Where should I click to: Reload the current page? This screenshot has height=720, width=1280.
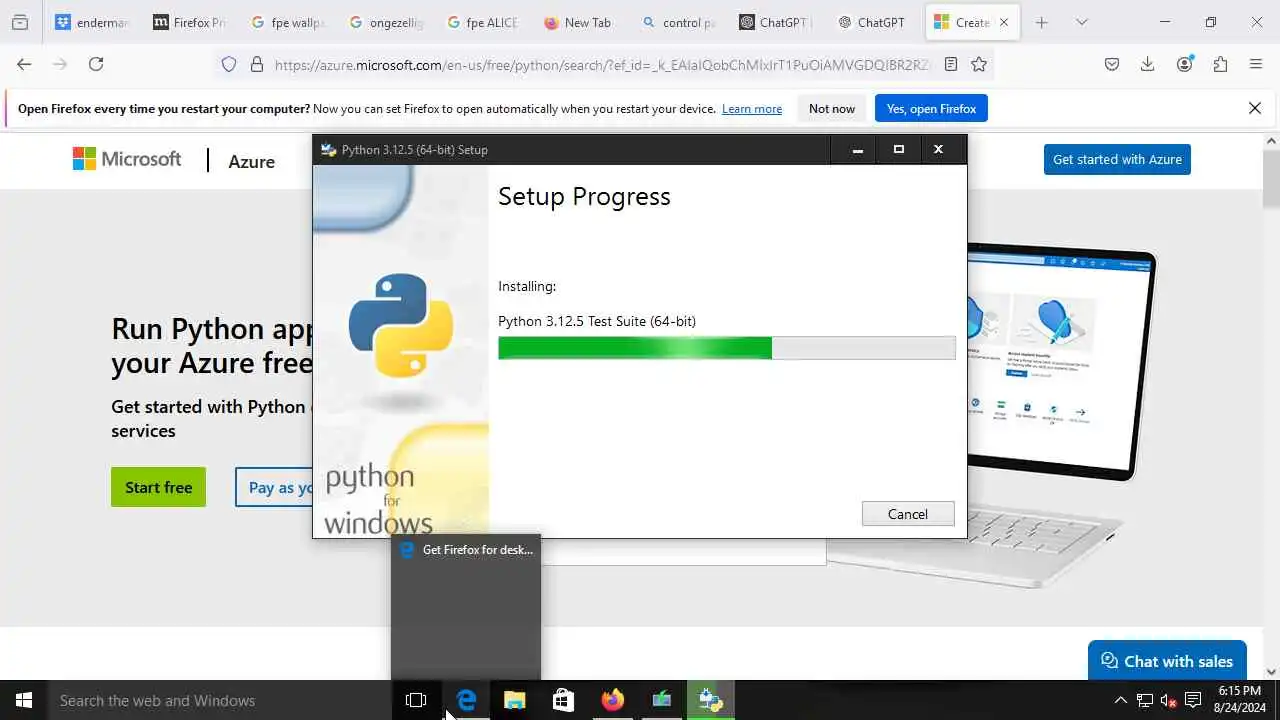point(96,64)
